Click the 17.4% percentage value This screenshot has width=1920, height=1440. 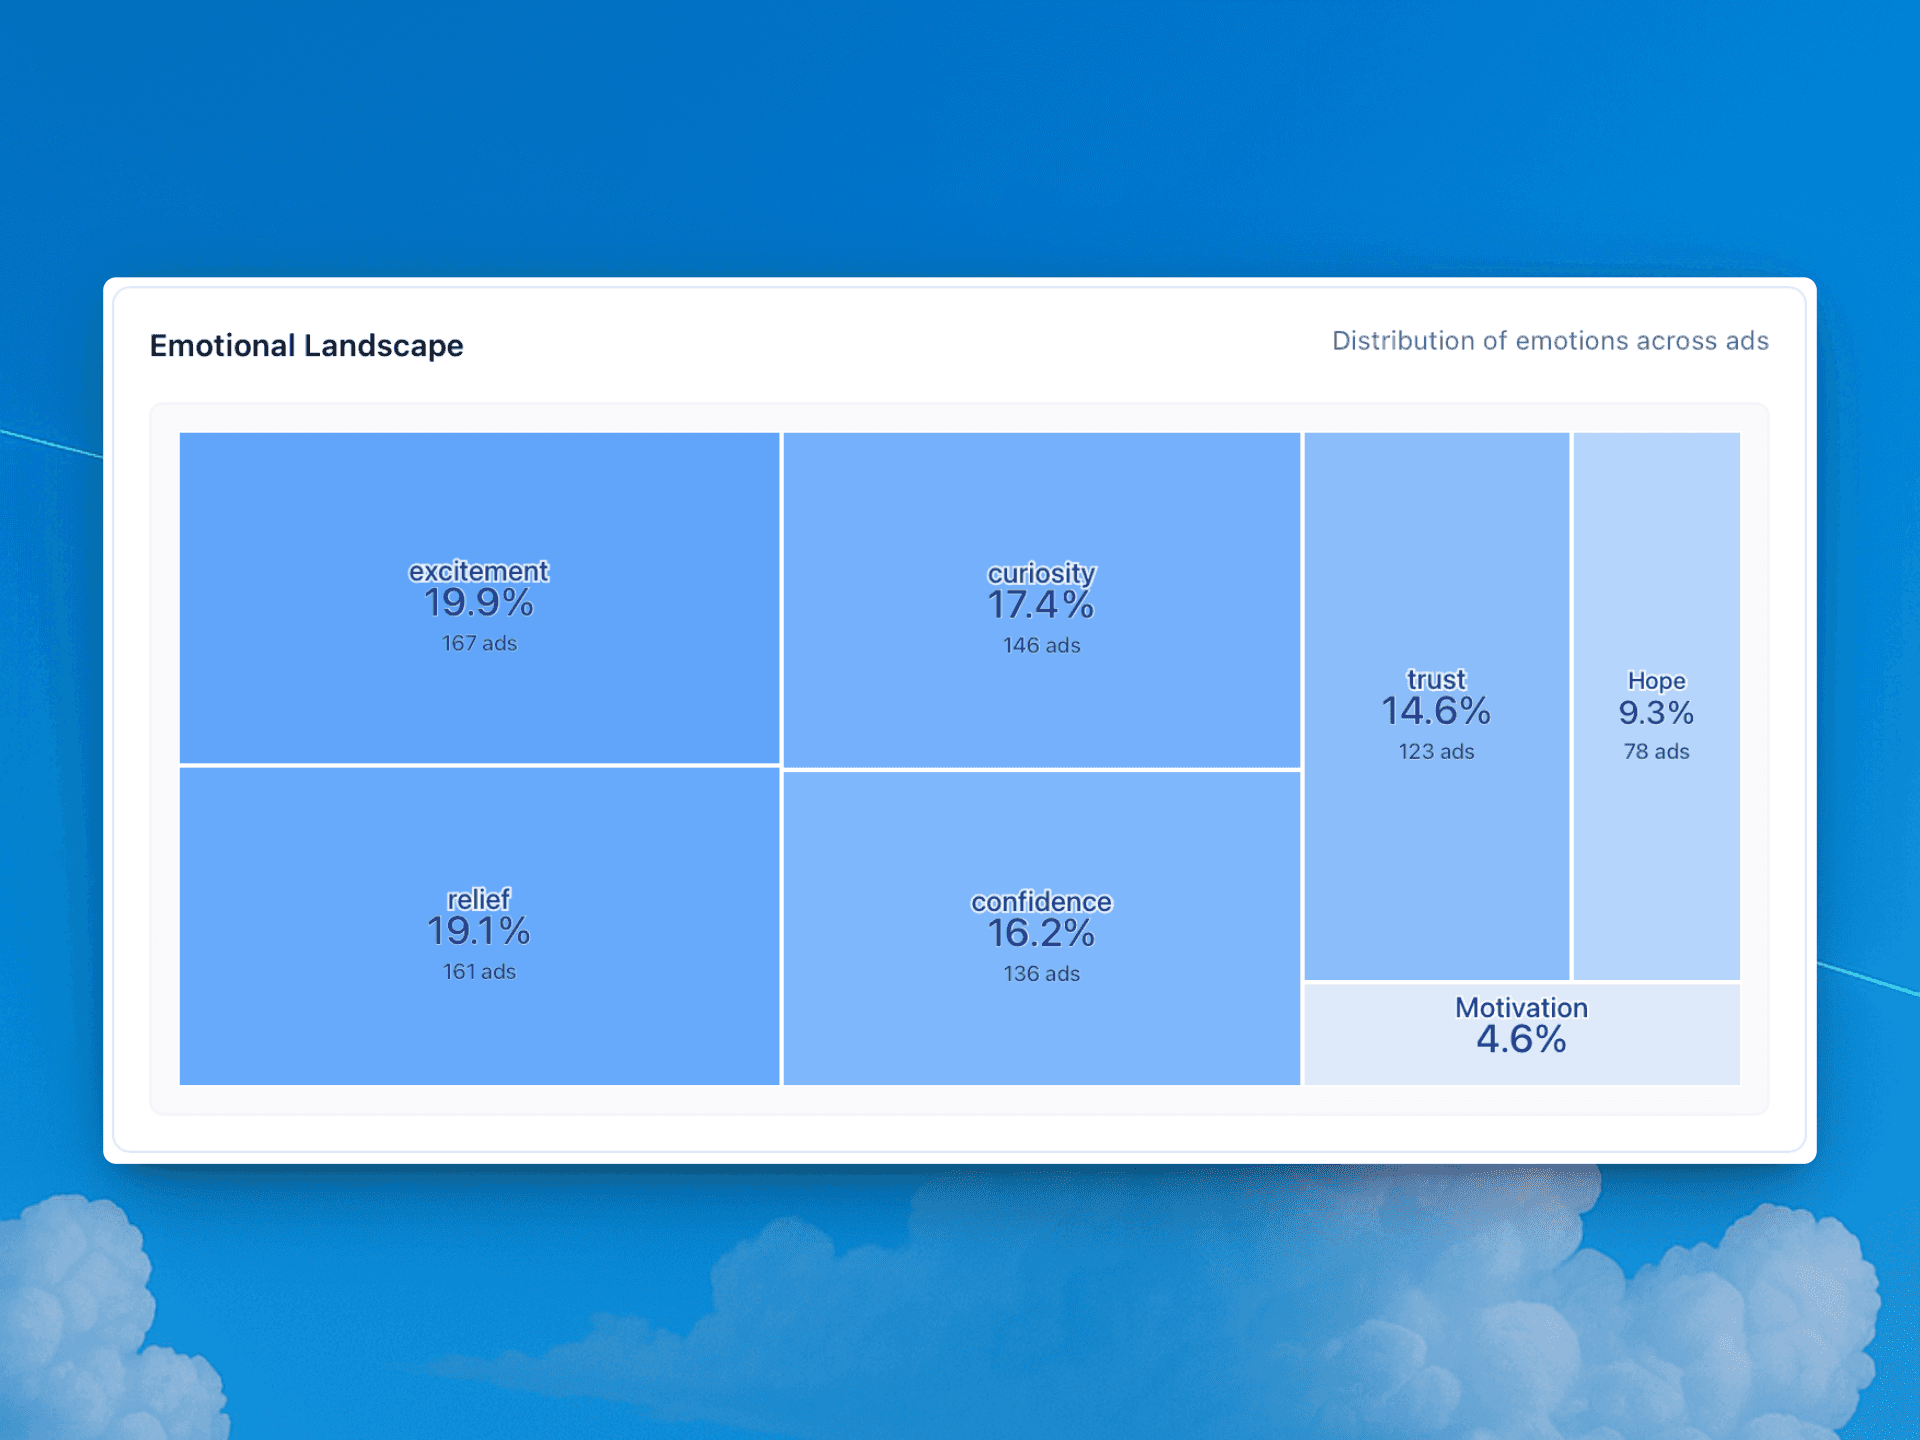pyautogui.click(x=1041, y=605)
